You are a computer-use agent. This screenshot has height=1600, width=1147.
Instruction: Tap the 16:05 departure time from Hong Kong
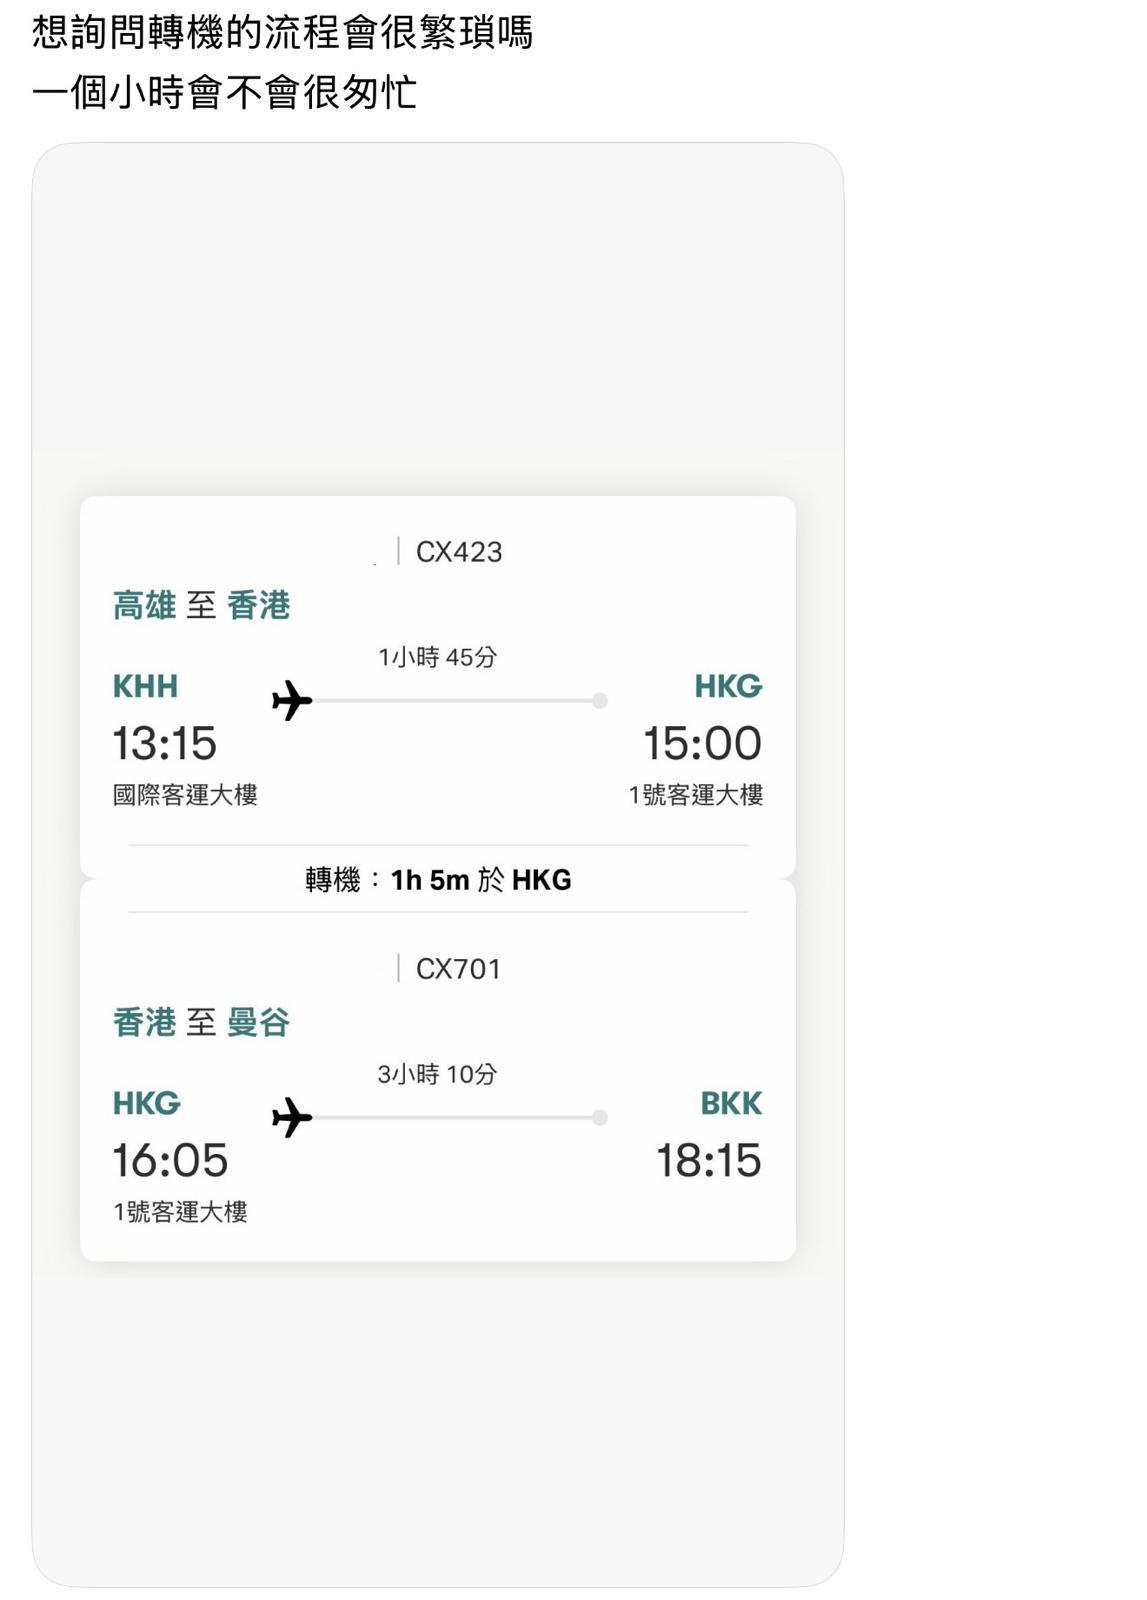click(x=170, y=1161)
